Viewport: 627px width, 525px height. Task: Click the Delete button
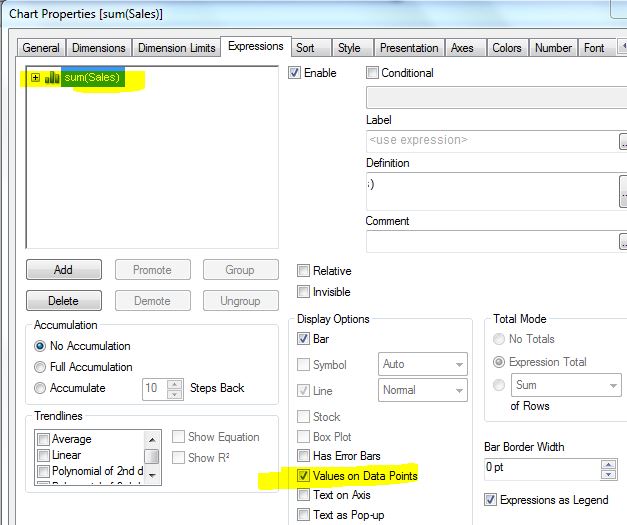[64, 301]
